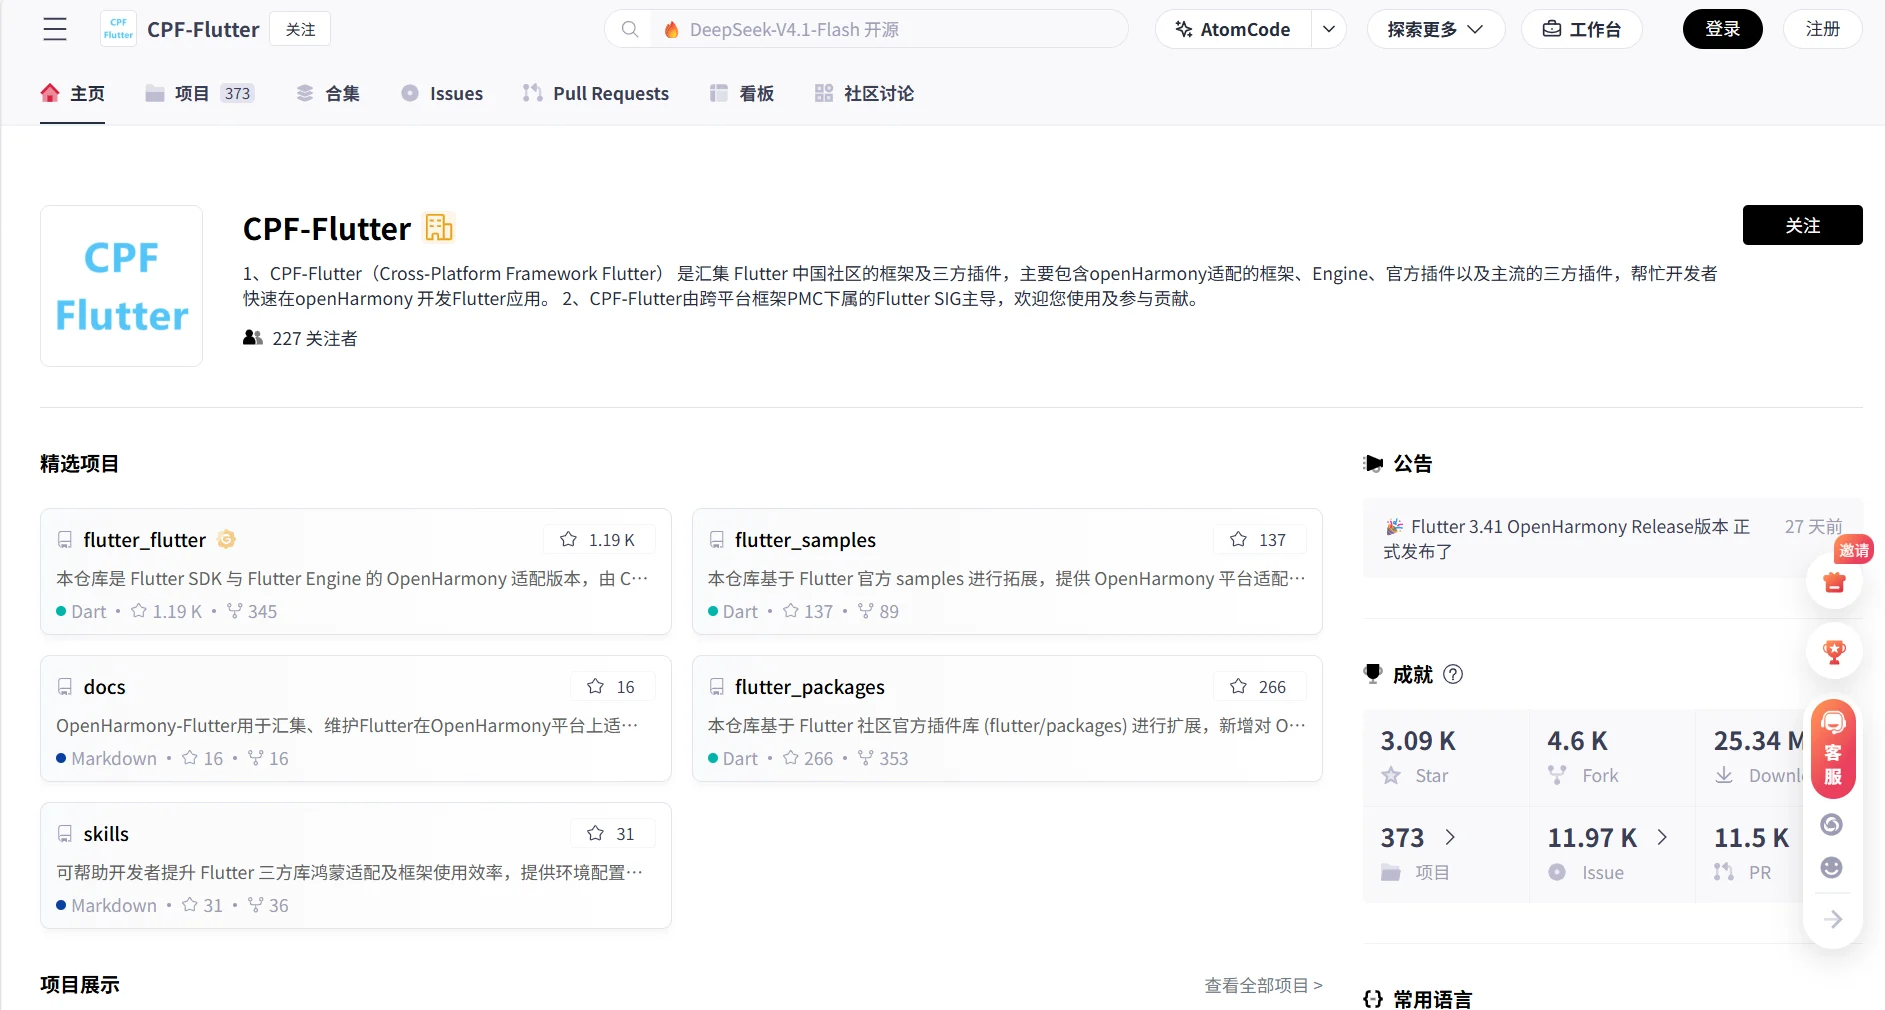Image resolution: width=1885 pixels, height=1010 pixels.
Task: Open the Issues tab
Action: [441, 93]
